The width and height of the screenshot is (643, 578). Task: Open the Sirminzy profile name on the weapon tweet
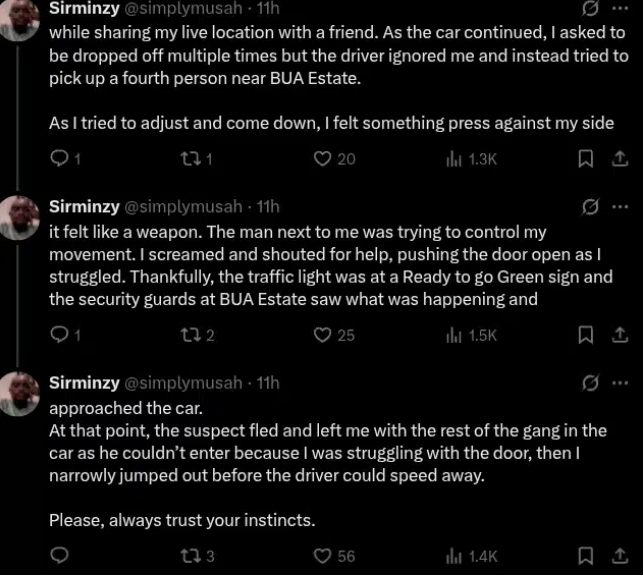(x=83, y=207)
